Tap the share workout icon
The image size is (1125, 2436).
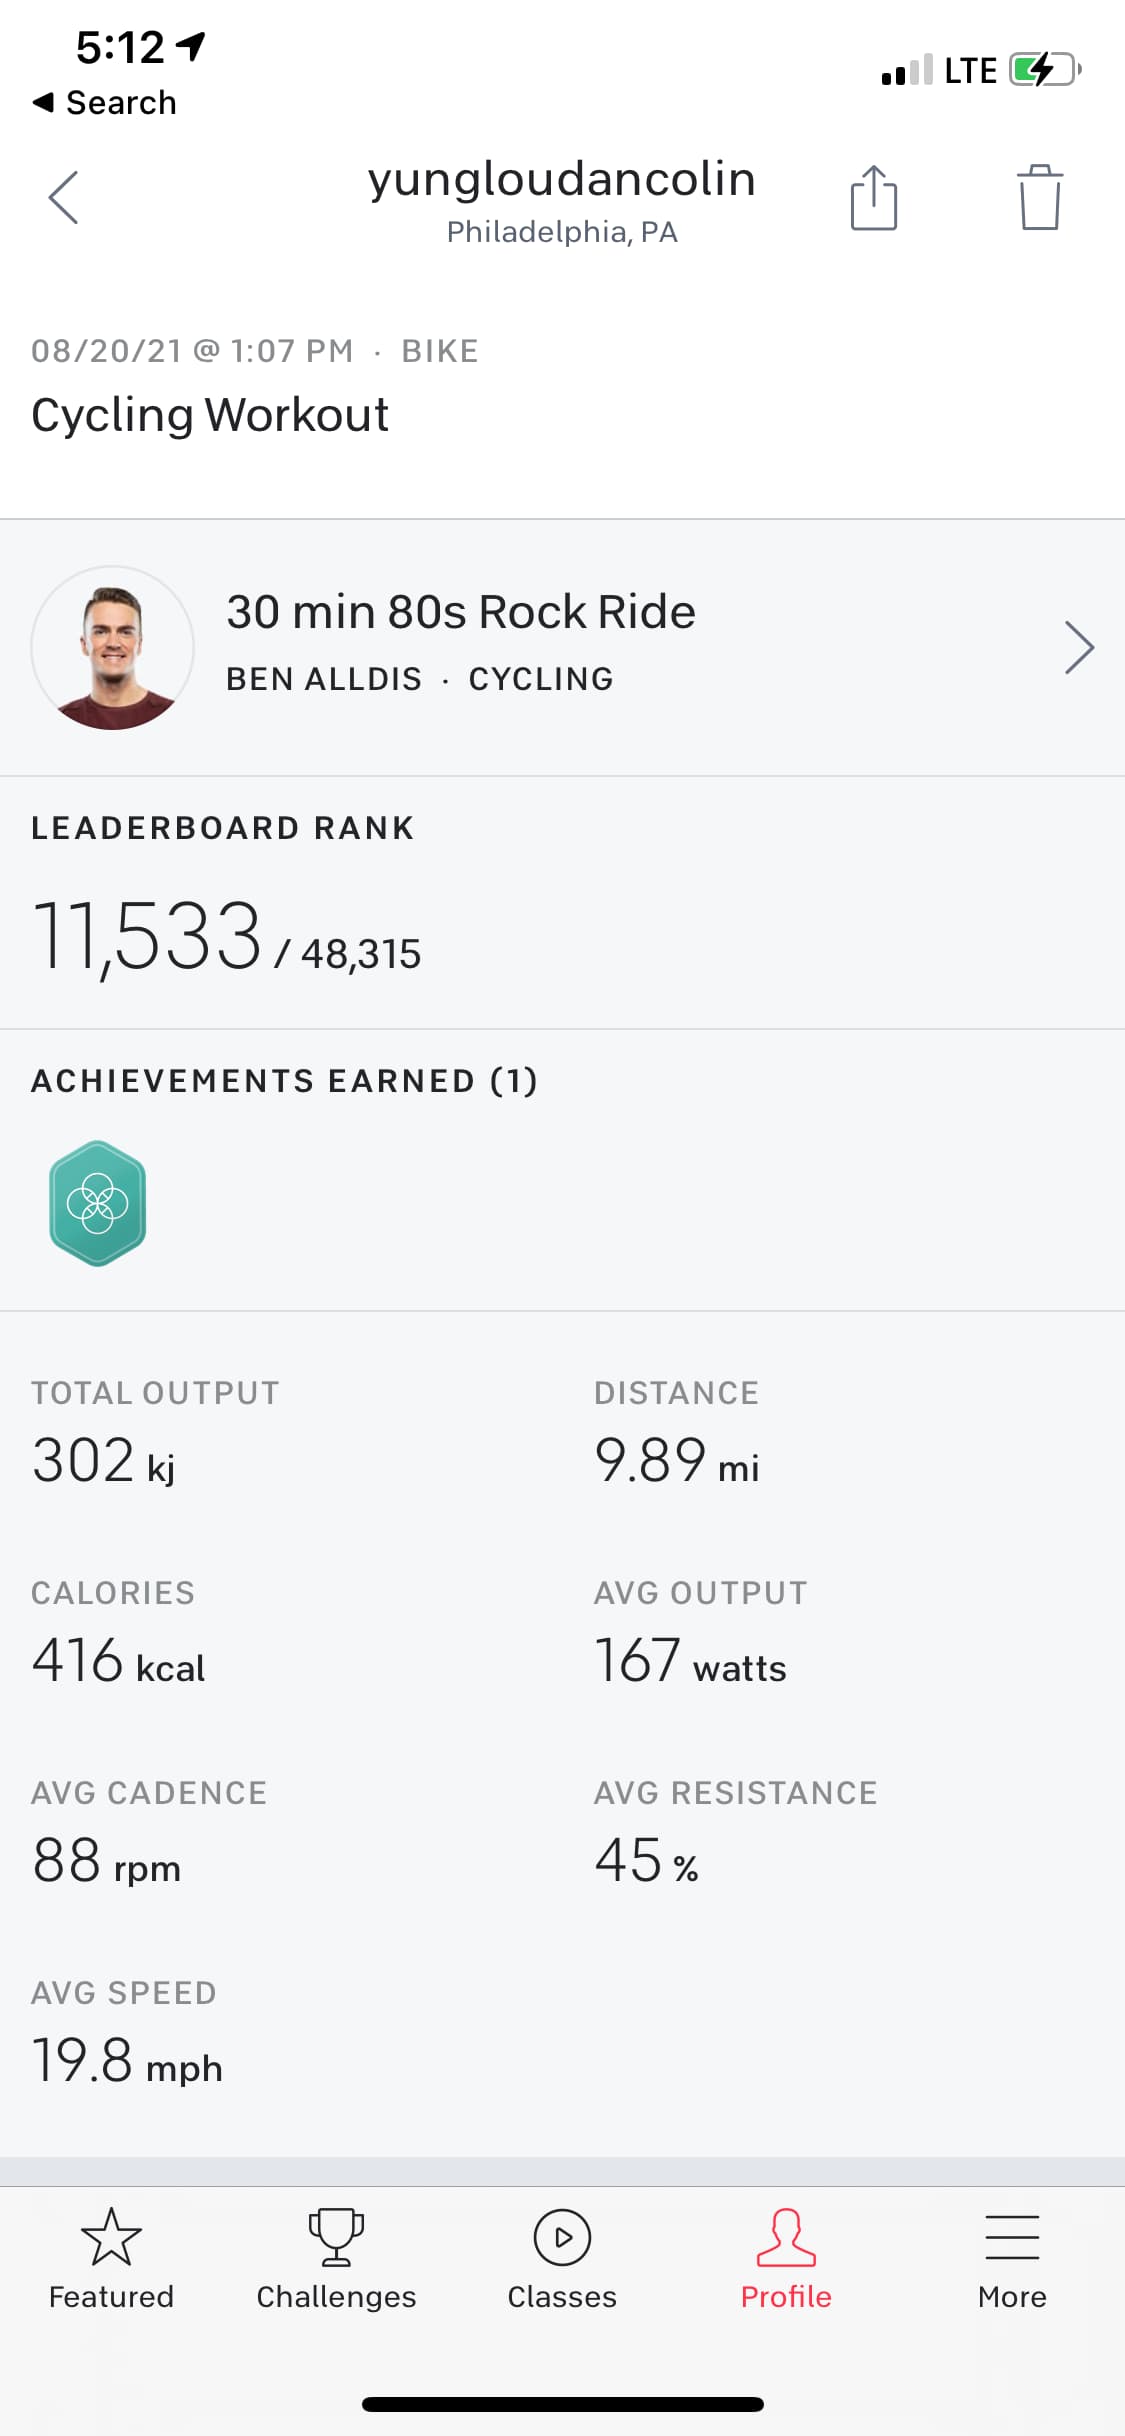[873, 197]
